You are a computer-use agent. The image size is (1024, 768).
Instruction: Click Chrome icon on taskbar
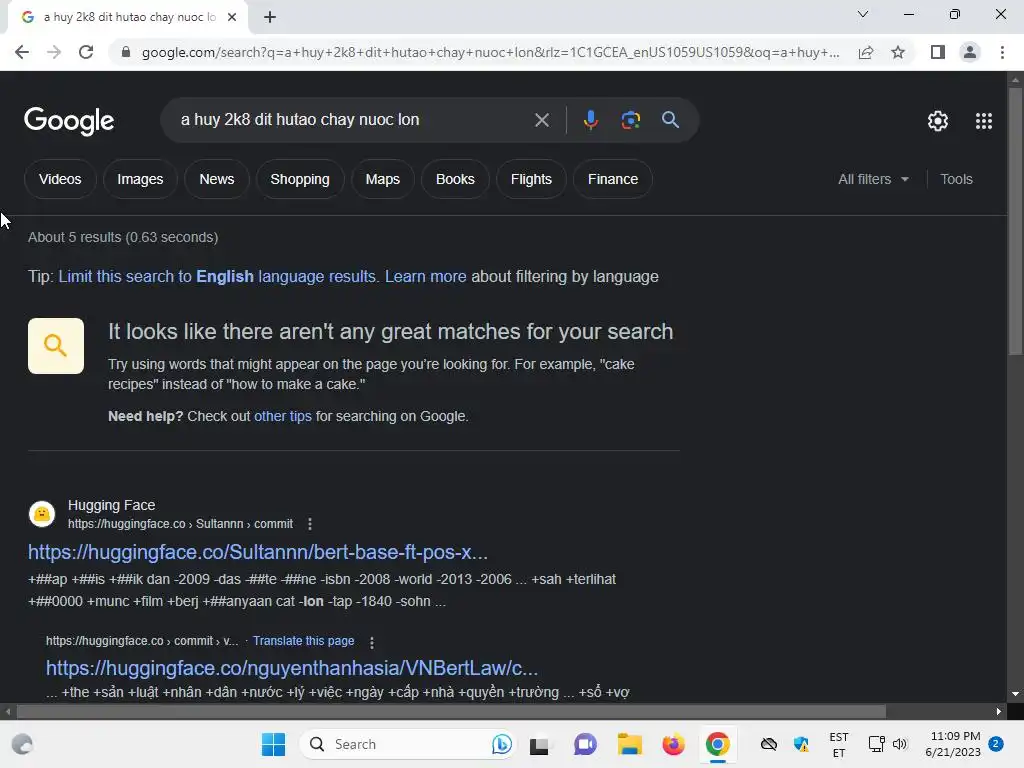click(717, 744)
